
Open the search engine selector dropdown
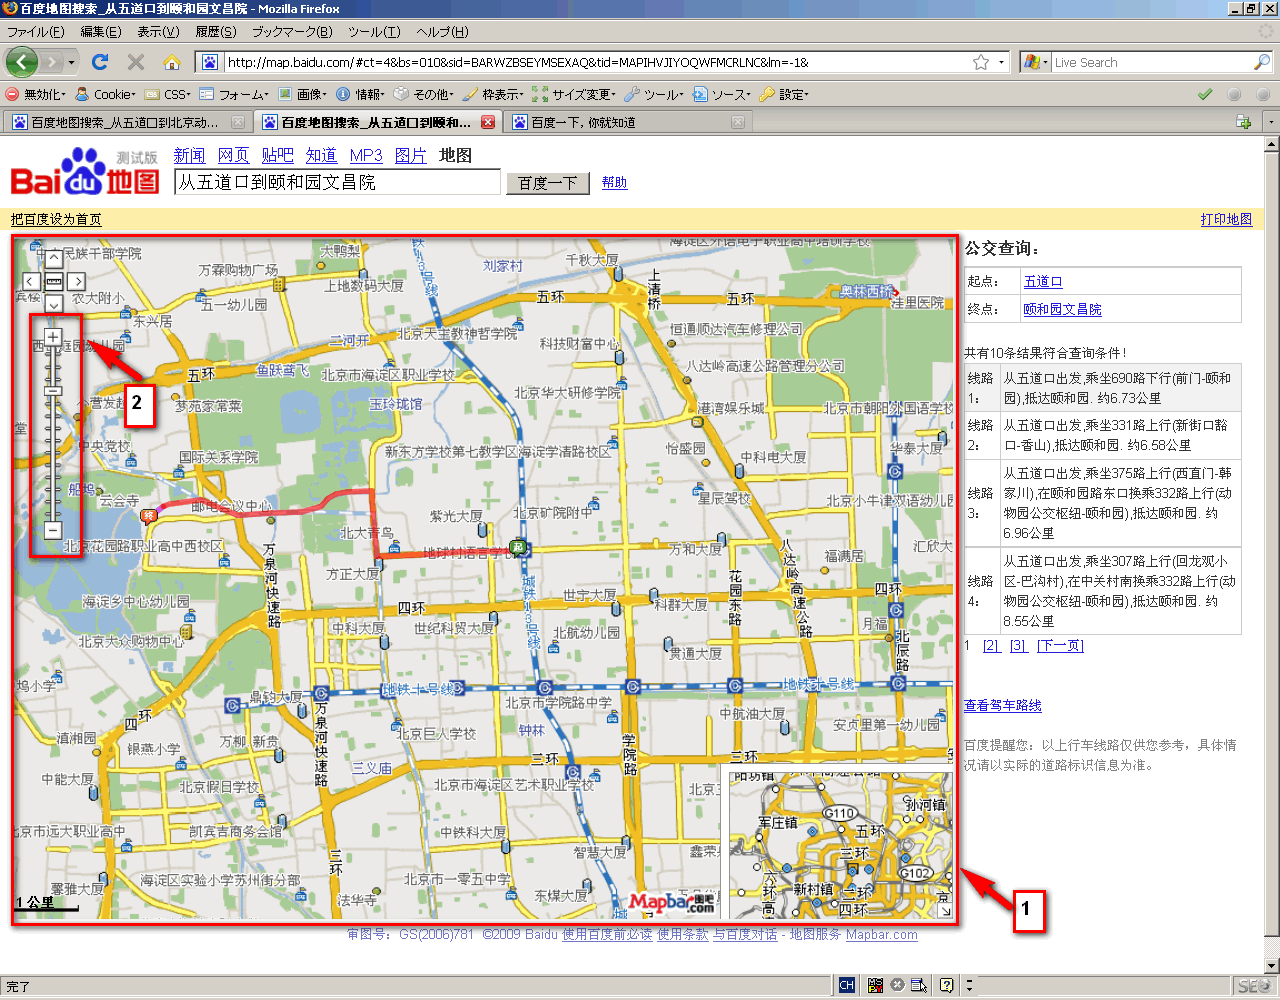[x=1035, y=62]
